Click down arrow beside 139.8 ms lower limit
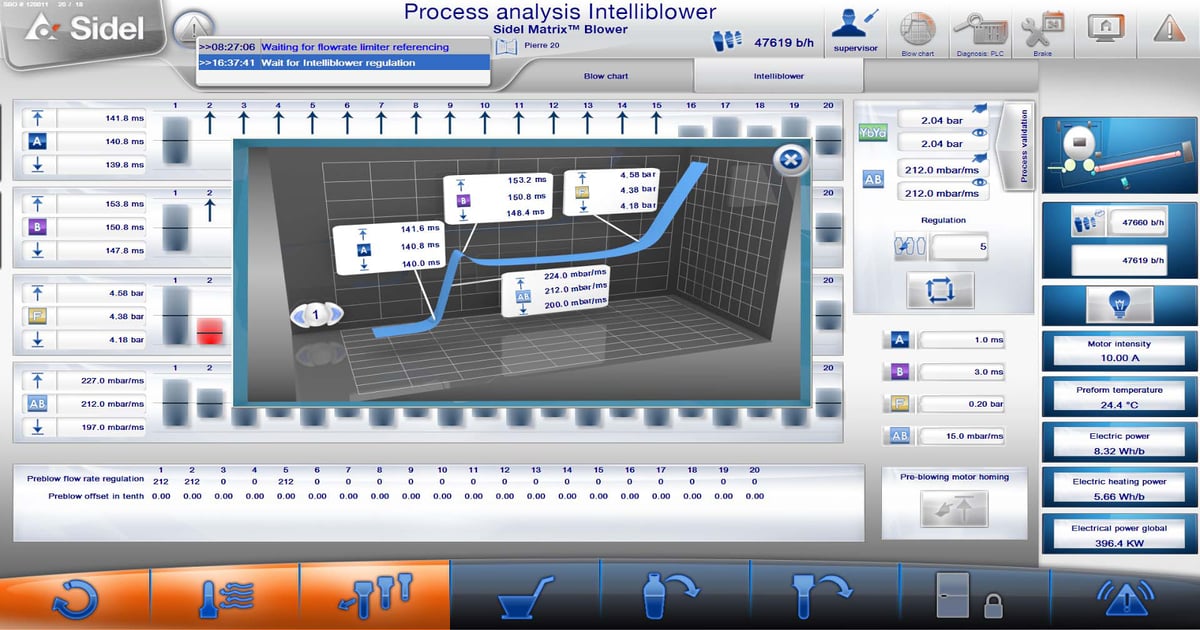 pyautogui.click(x=38, y=164)
